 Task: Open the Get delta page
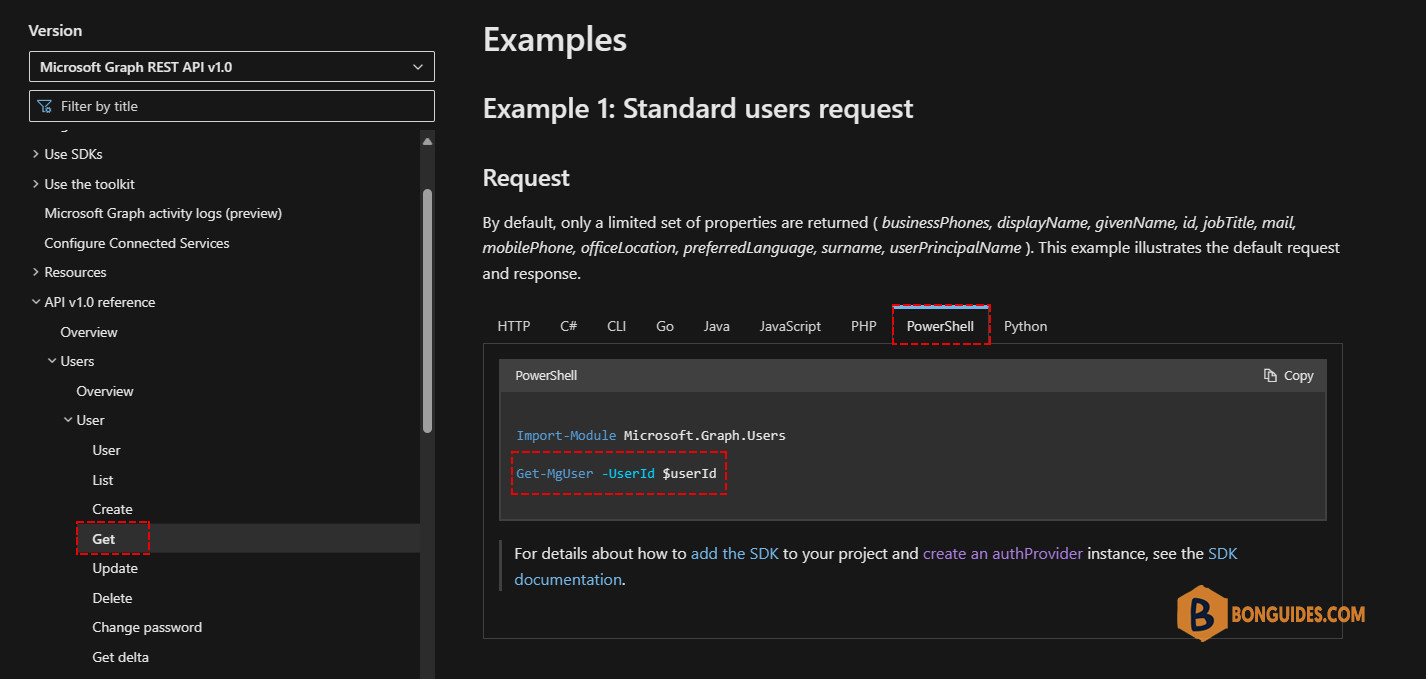point(120,657)
